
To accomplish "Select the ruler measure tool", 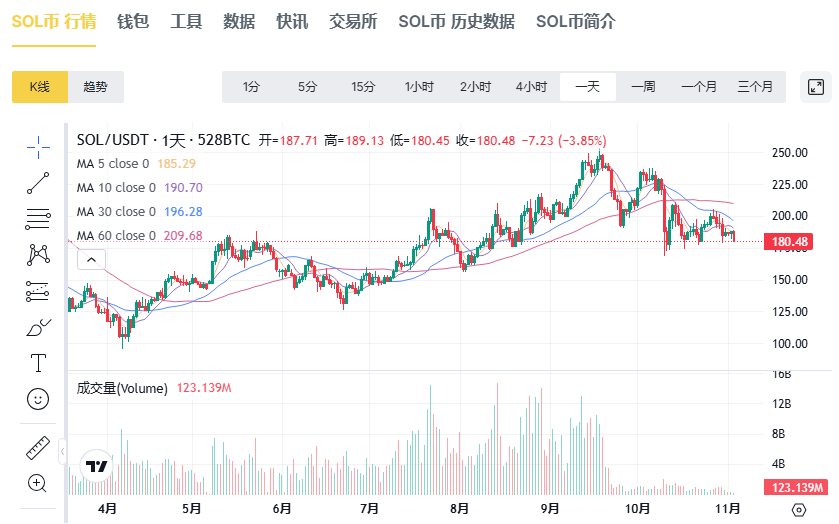I will [38, 447].
